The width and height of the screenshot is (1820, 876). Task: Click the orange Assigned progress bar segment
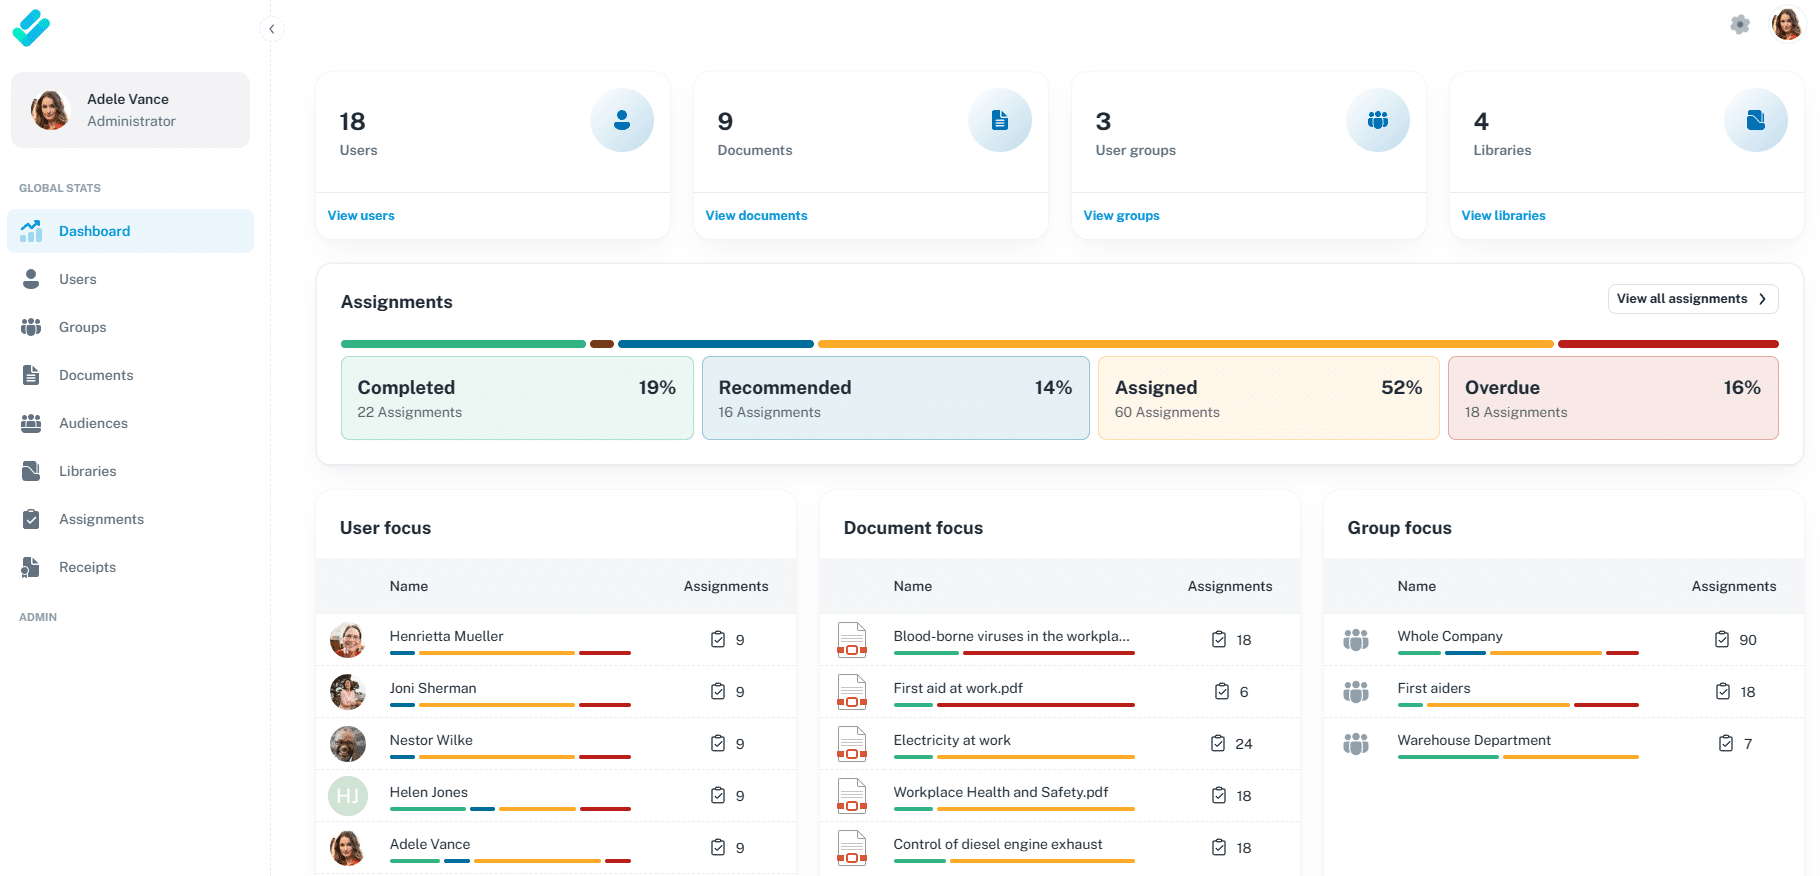(x=1185, y=344)
